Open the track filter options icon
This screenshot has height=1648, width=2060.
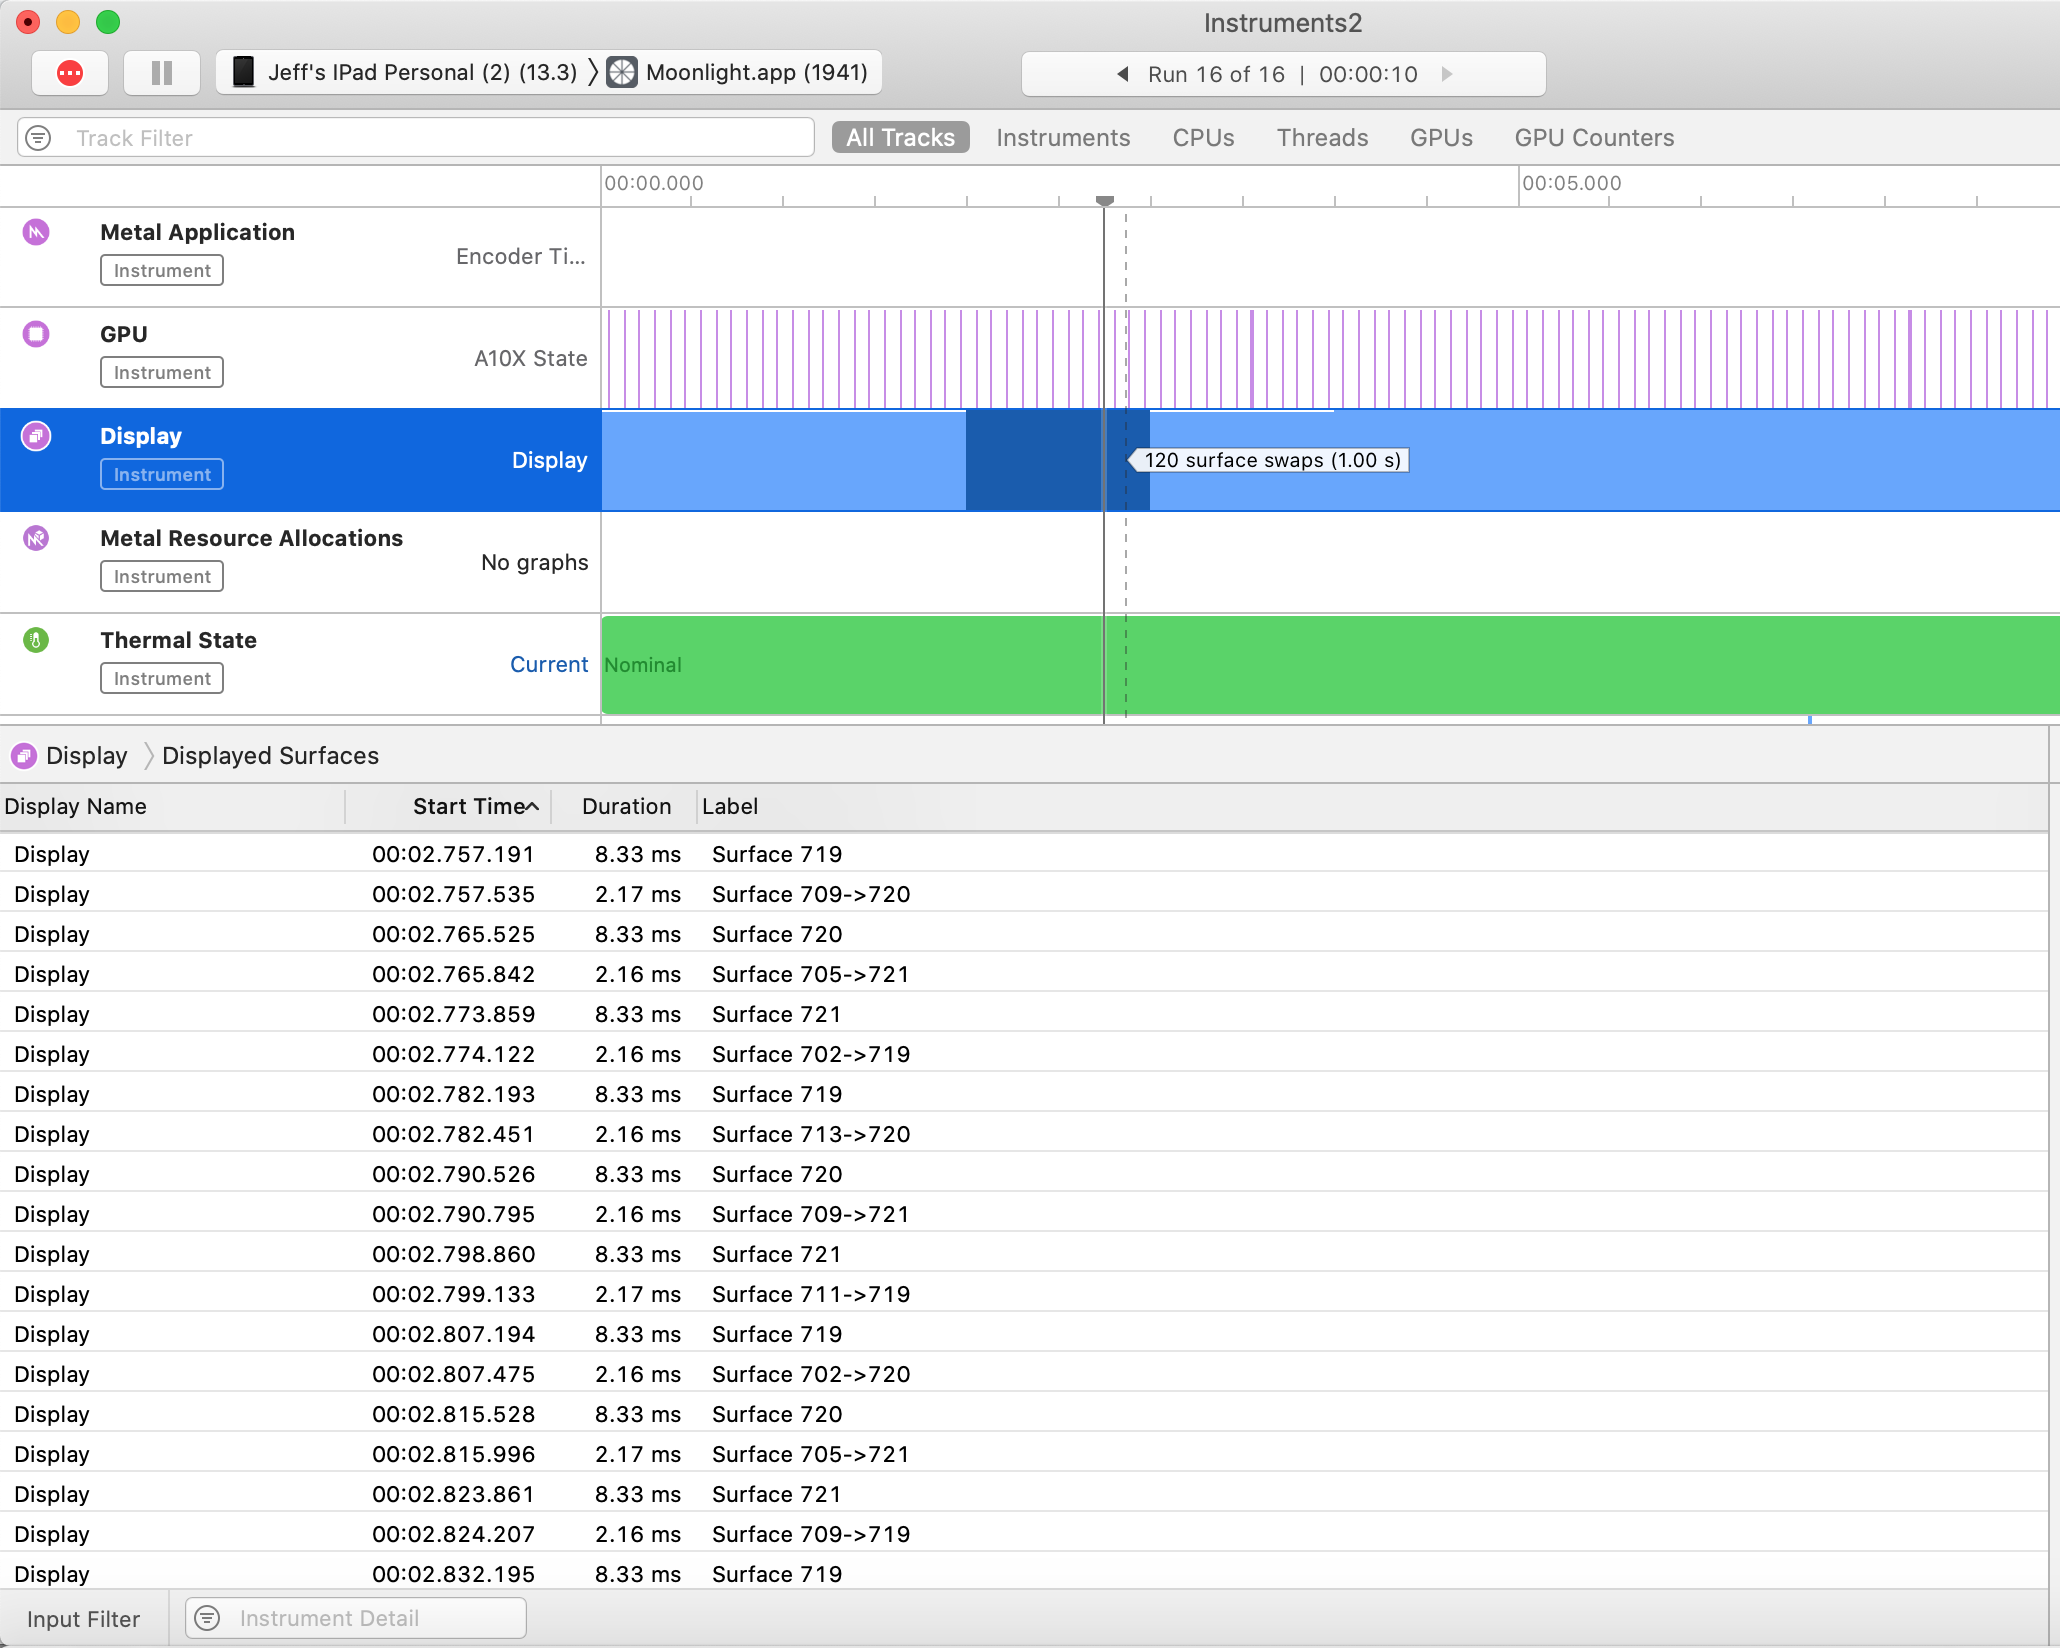tap(38, 138)
